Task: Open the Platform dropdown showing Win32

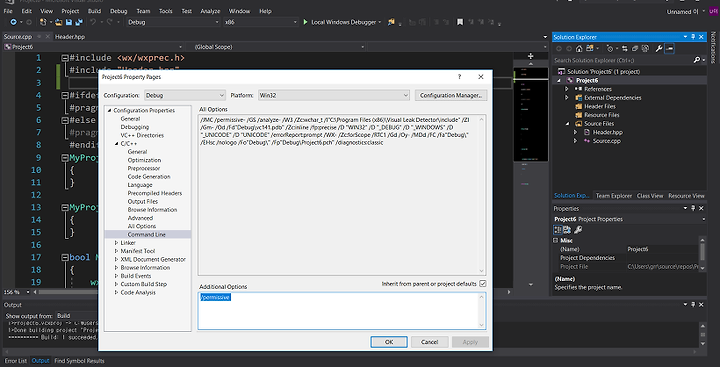Action: click(x=333, y=96)
